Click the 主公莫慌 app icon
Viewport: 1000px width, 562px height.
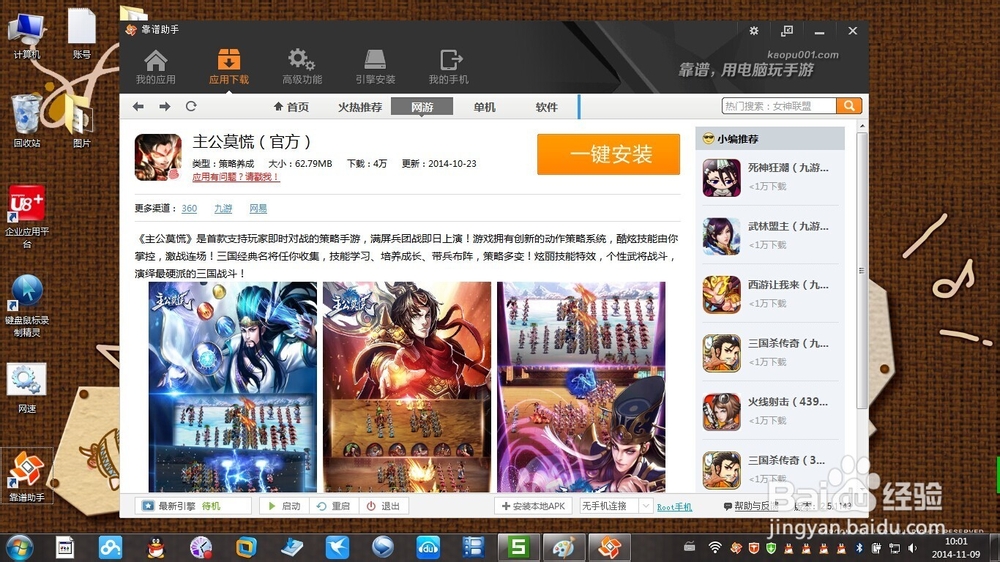click(158, 157)
